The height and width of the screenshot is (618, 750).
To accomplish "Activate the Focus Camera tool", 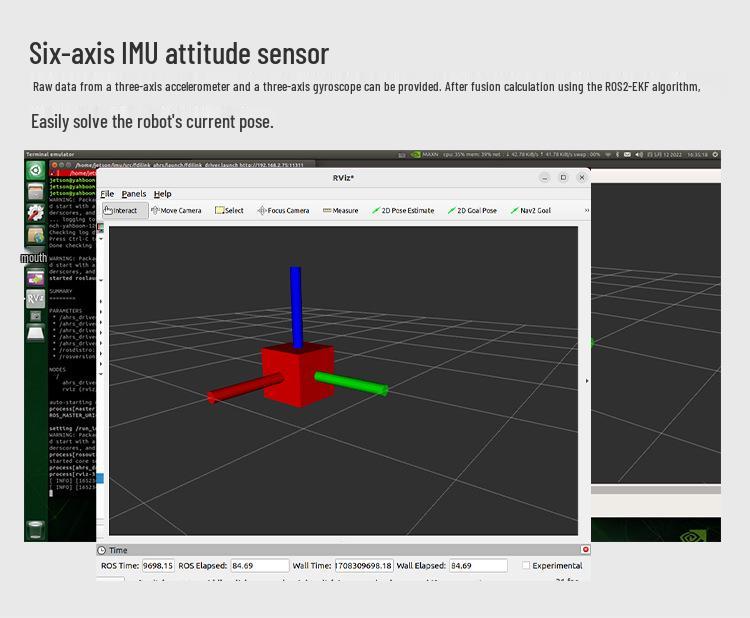I will click(283, 210).
